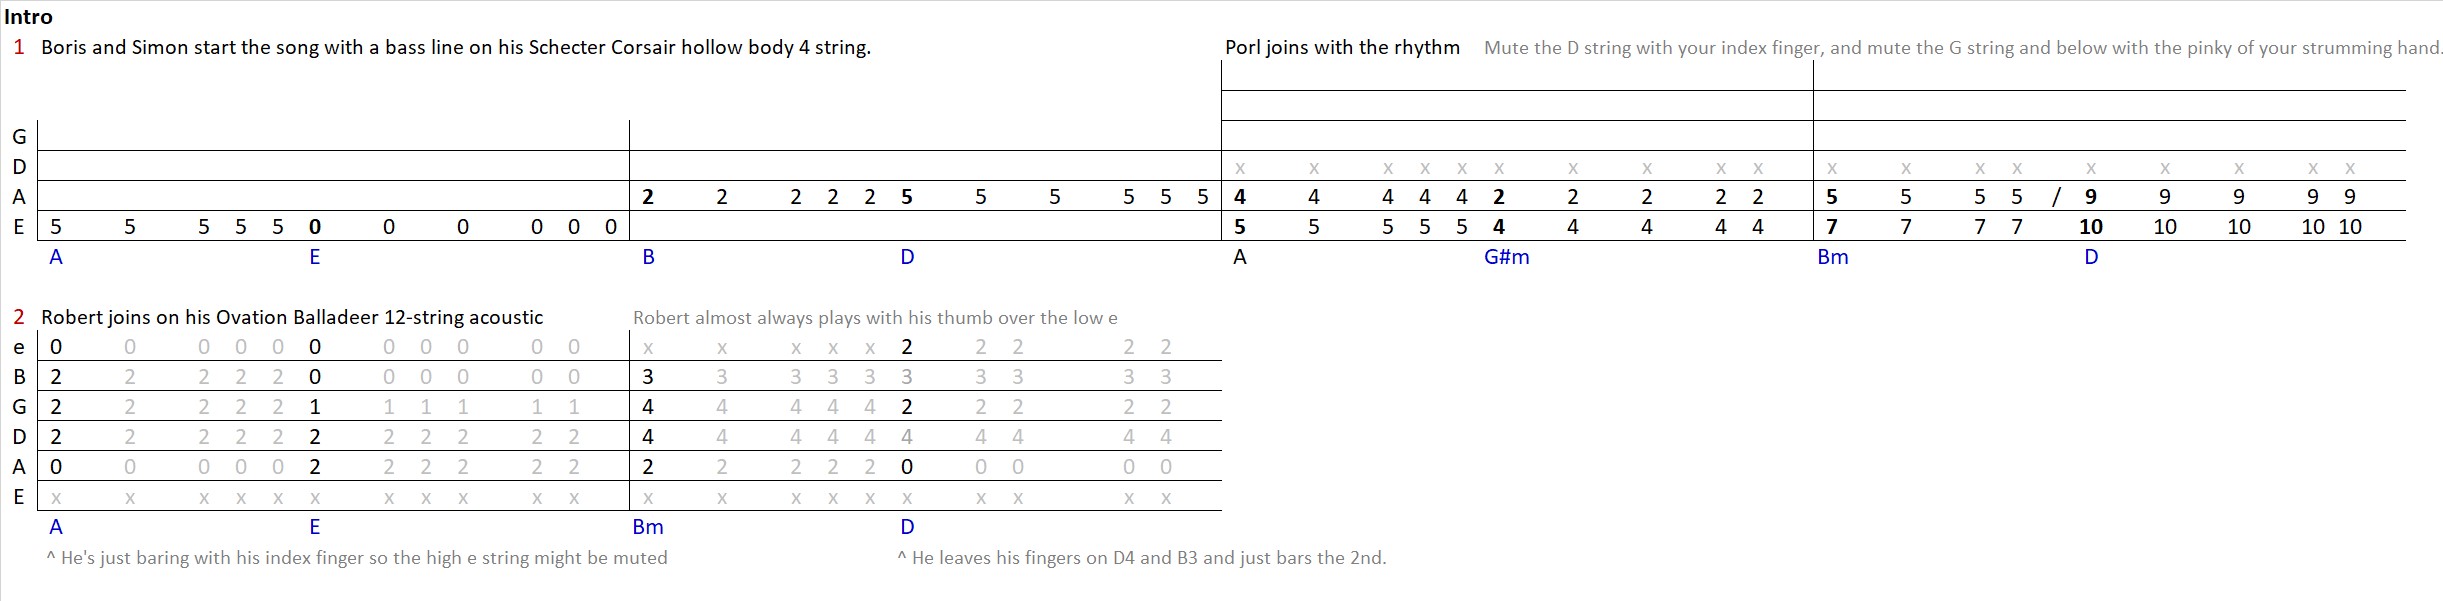This screenshot has width=2443, height=601.
Task: Click the bold 10 on the E string
Action: point(2091,227)
